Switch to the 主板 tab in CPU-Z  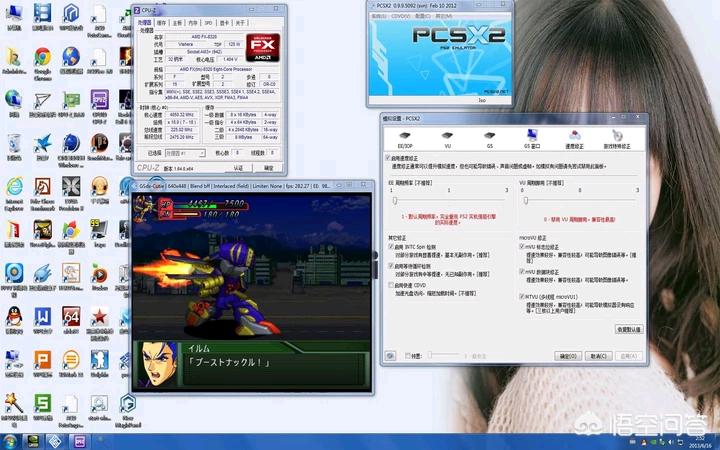(x=177, y=22)
